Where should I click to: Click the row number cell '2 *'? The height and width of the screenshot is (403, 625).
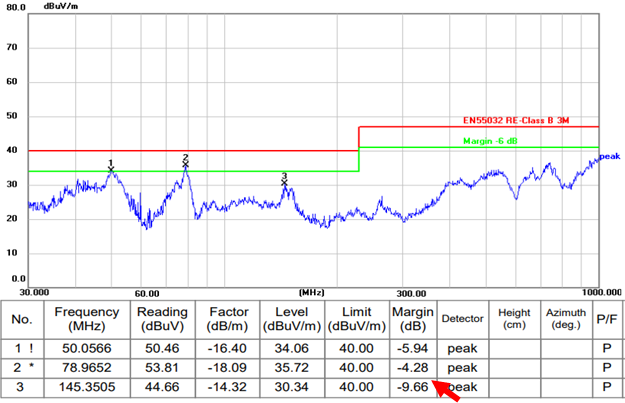click(x=24, y=368)
